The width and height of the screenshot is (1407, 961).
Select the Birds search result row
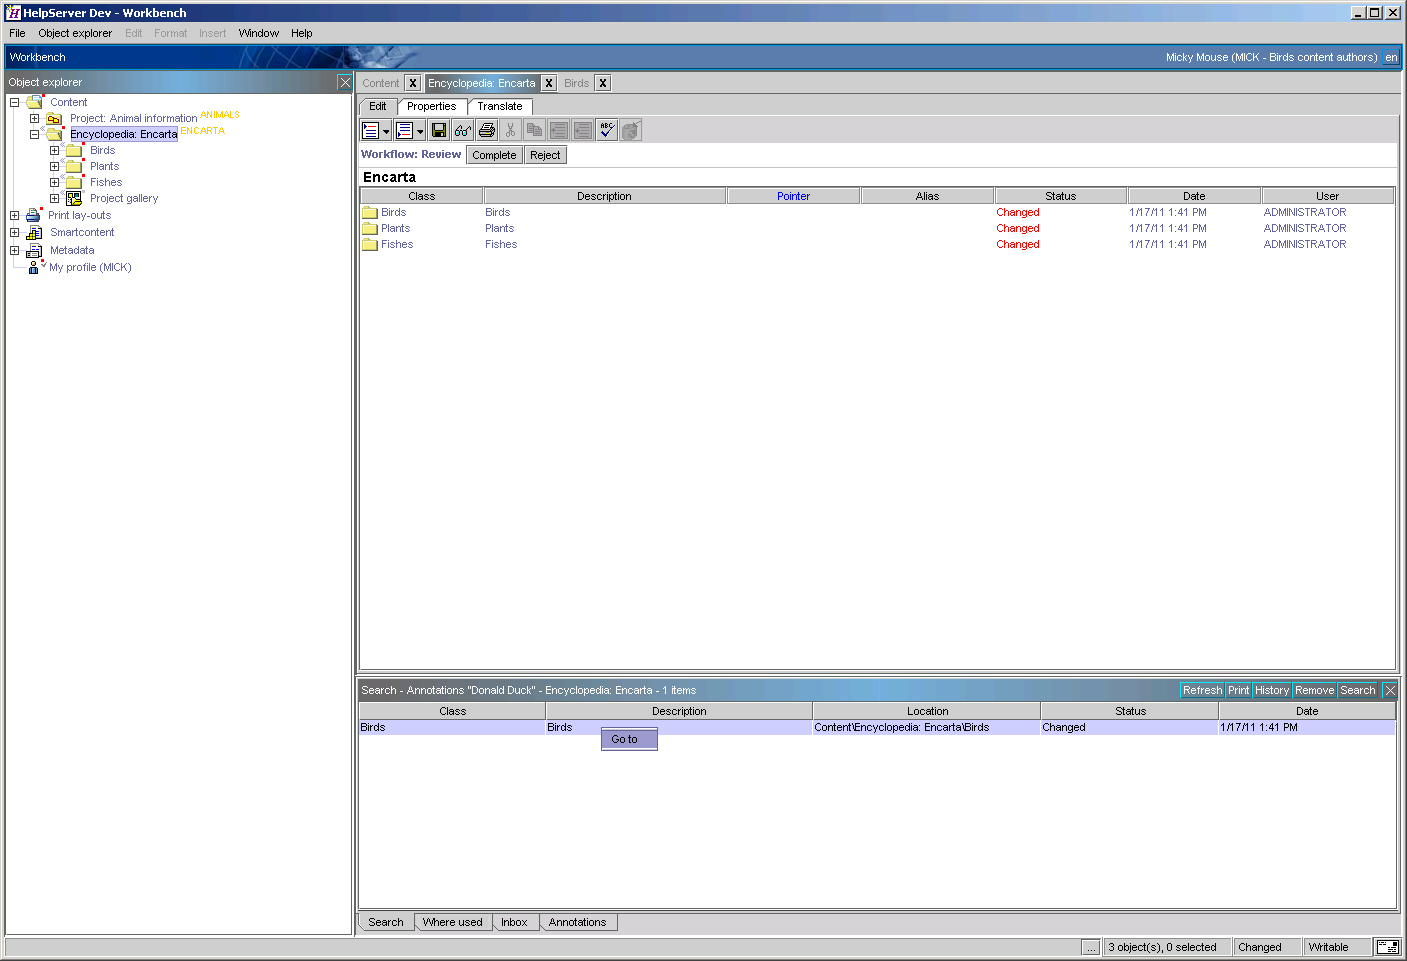click(x=877, y=727)
